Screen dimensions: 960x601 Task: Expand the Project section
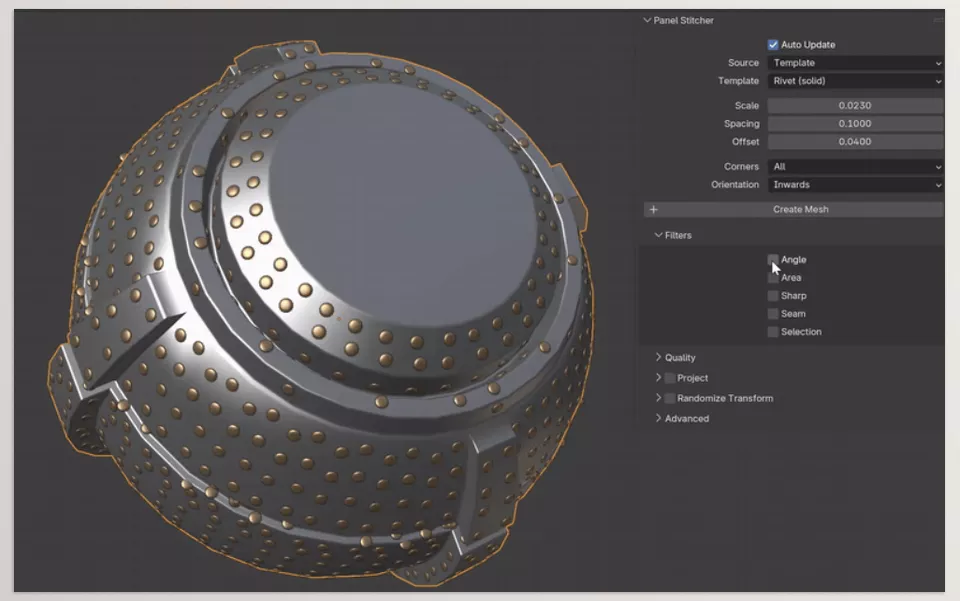[659, 378]
